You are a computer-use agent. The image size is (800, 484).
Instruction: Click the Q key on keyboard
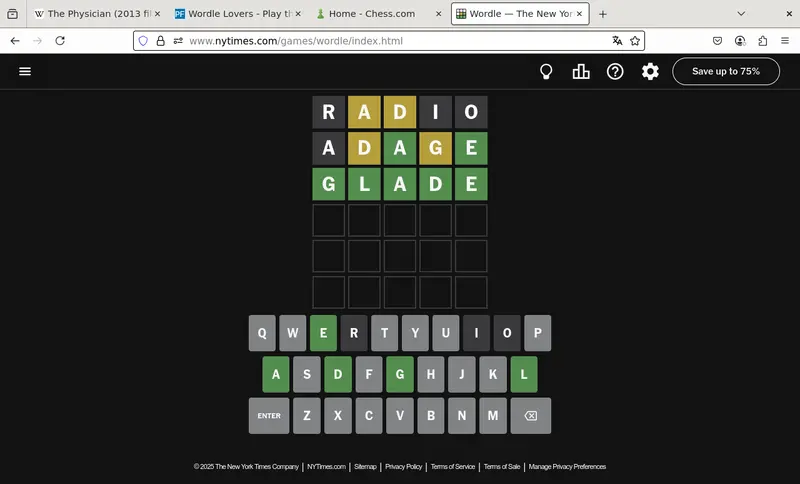[262, 333]
